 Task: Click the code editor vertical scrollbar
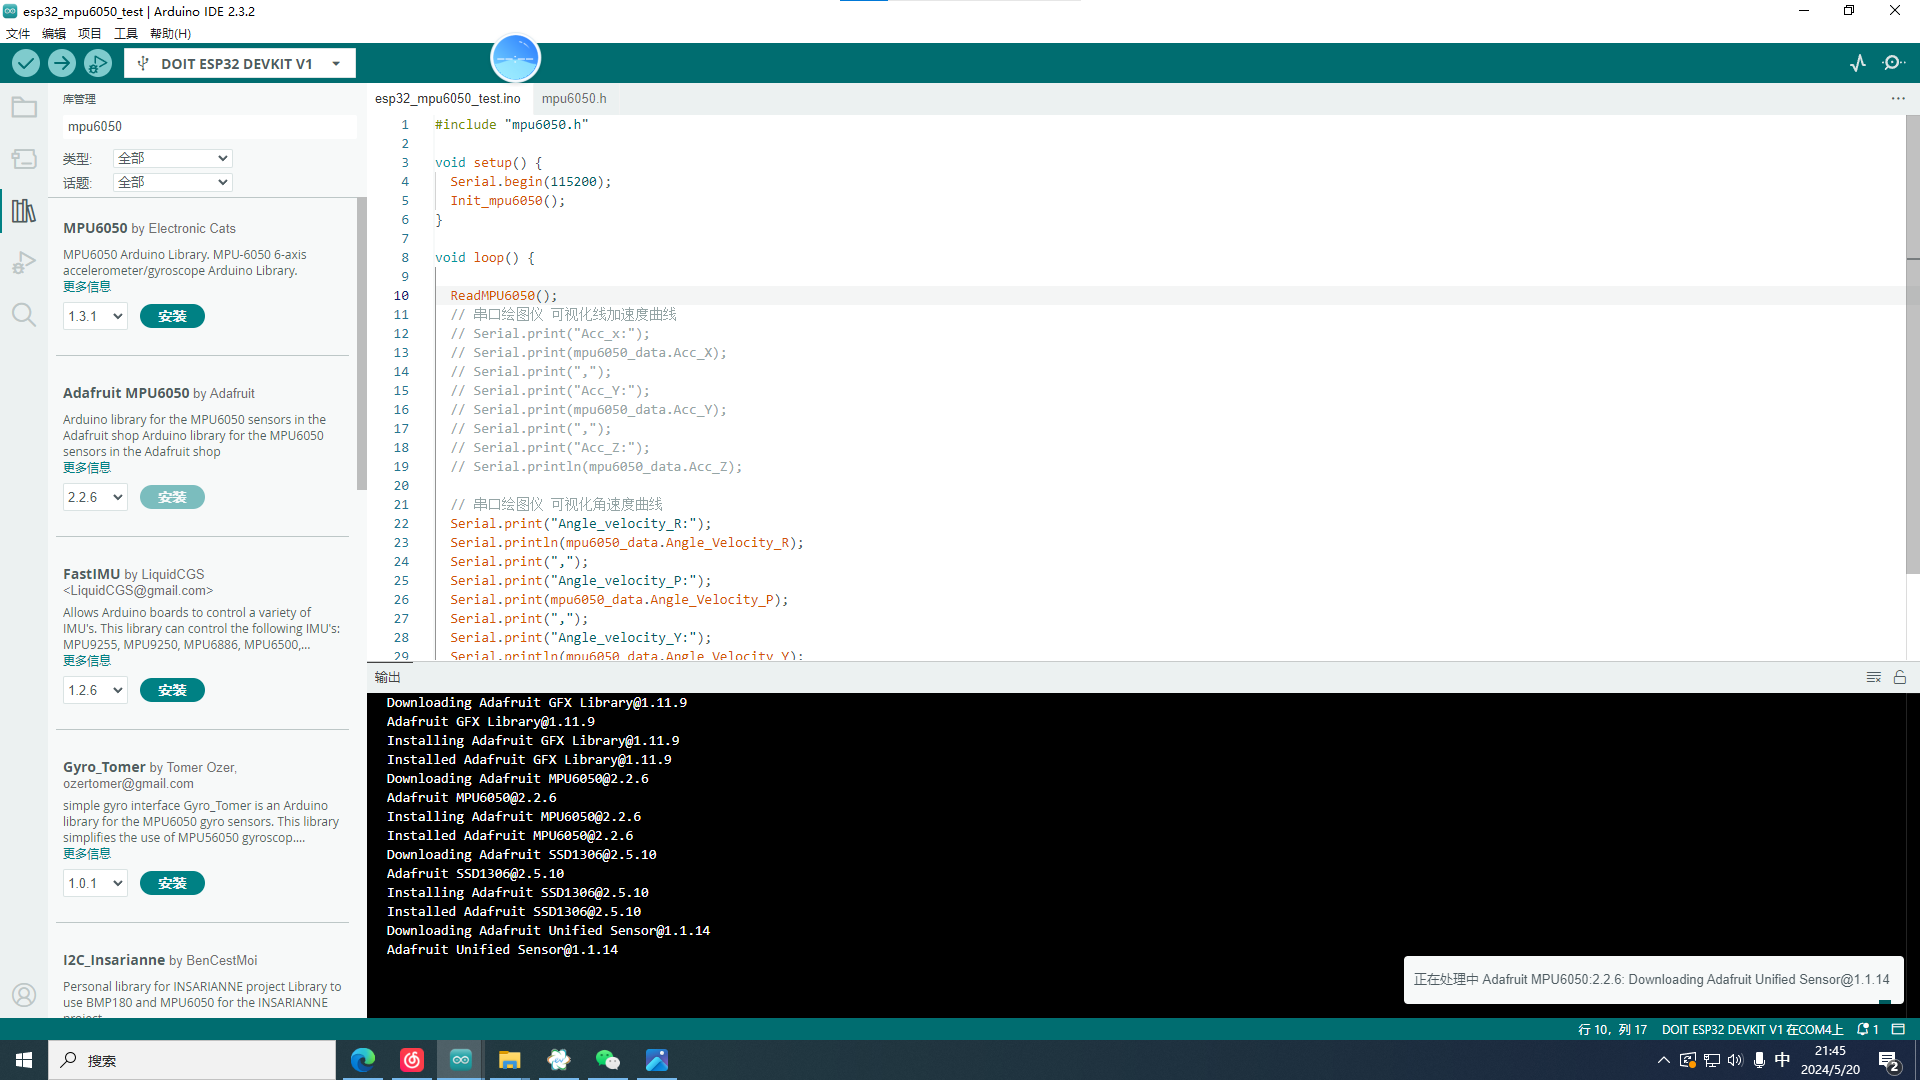(1912, 350)
